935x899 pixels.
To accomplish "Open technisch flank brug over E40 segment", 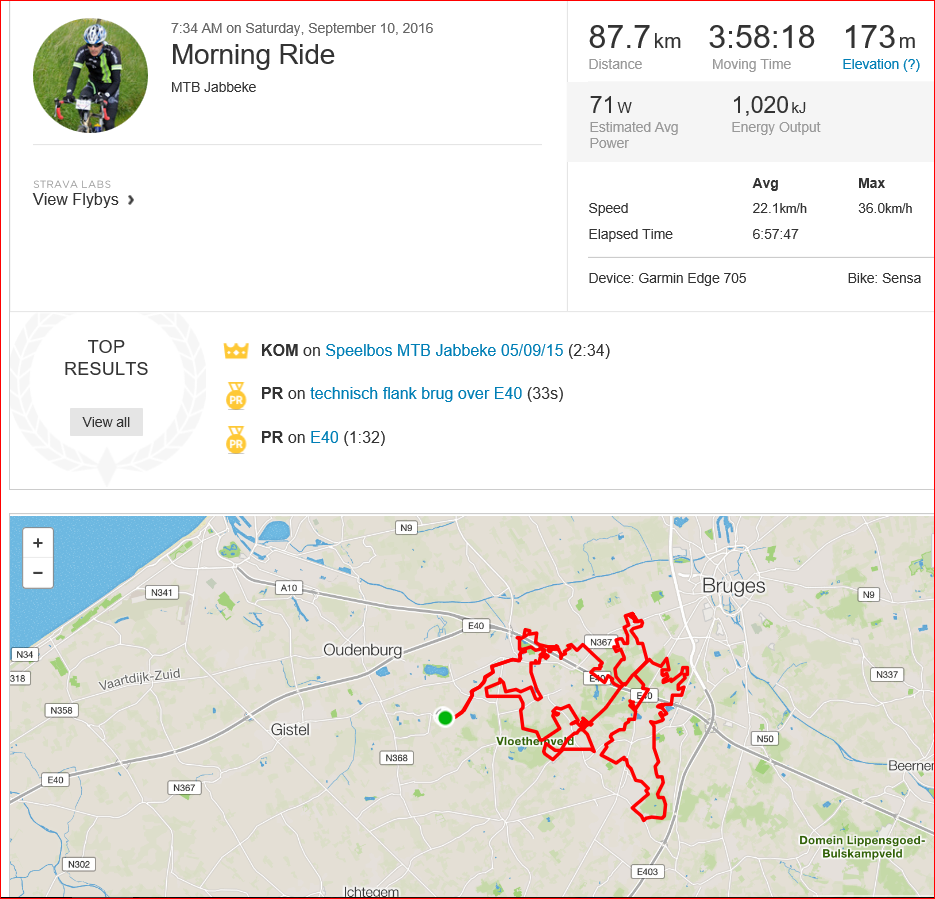I will pyautogui.click(x=416, y=393).
